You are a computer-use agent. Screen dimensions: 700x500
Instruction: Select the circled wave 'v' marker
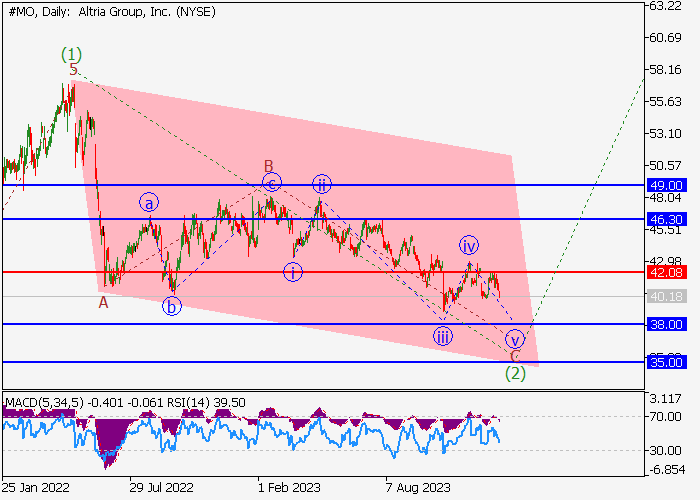click(x=515, y=340)
